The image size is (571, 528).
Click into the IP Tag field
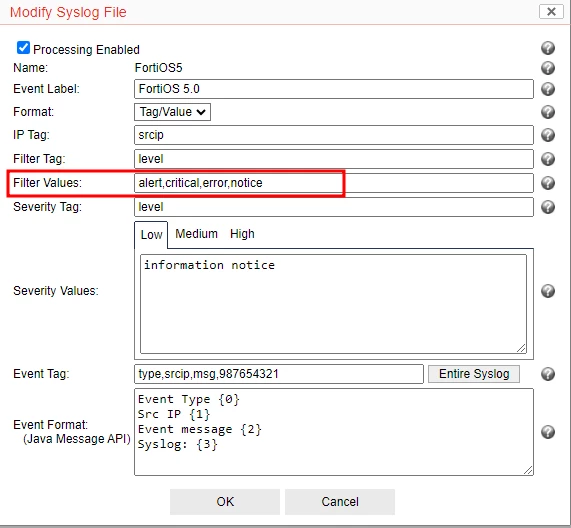point(334,135)
